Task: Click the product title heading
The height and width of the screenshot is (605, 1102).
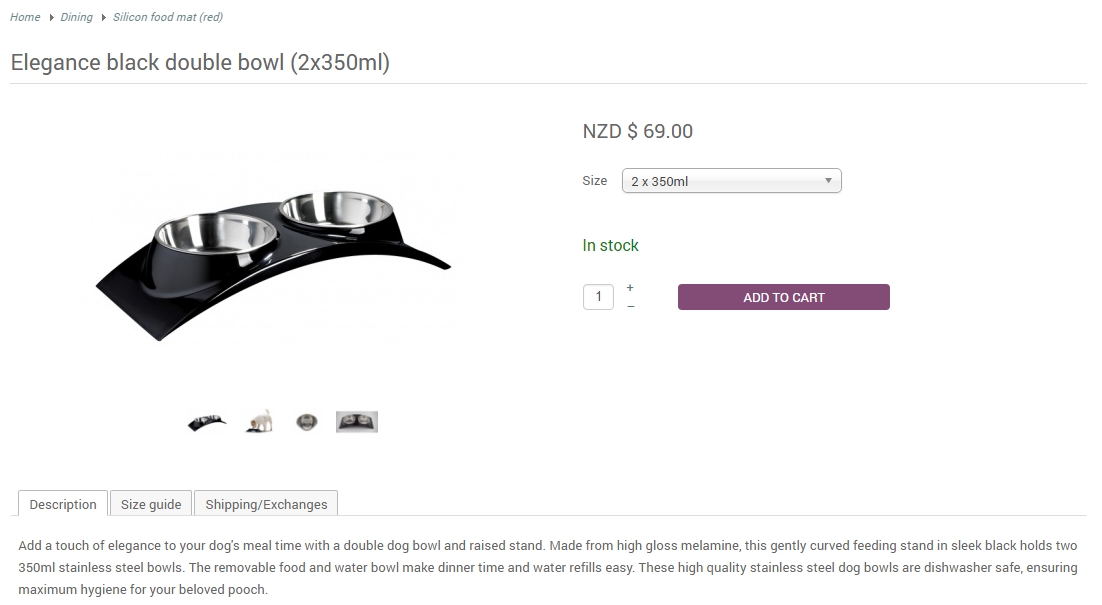Action: [200, 63]
